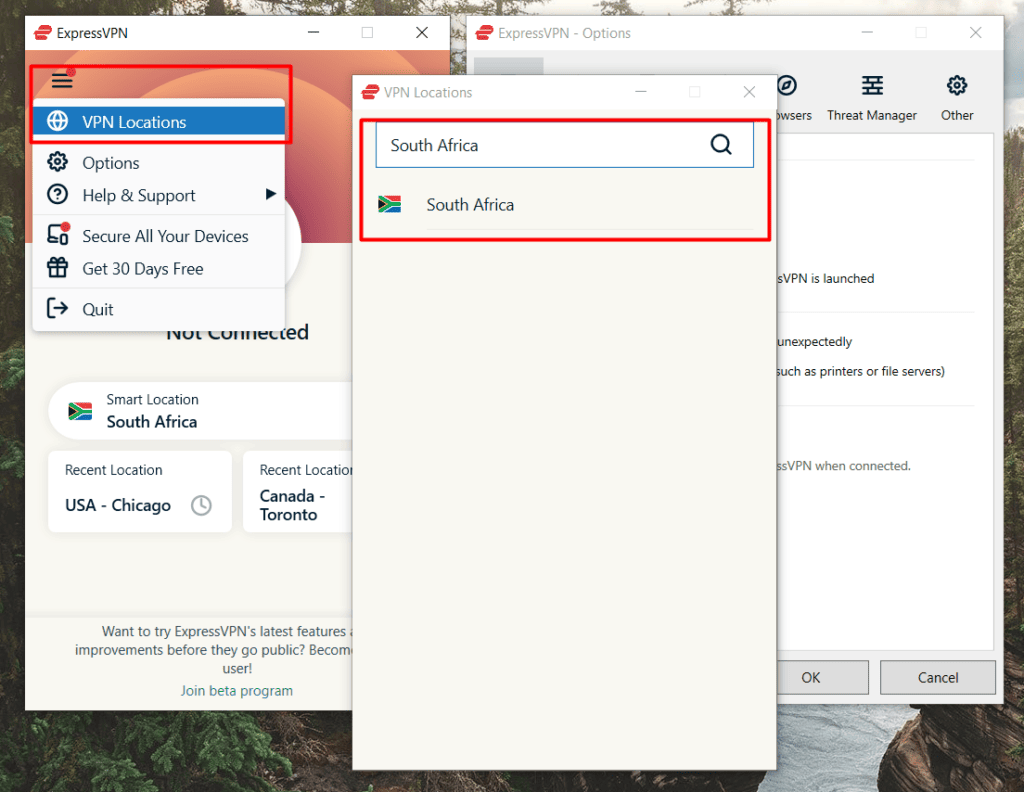This screenshot has width=1024, height=792.
Task: Open the hamburger menu icon
Action: (62, 80)
